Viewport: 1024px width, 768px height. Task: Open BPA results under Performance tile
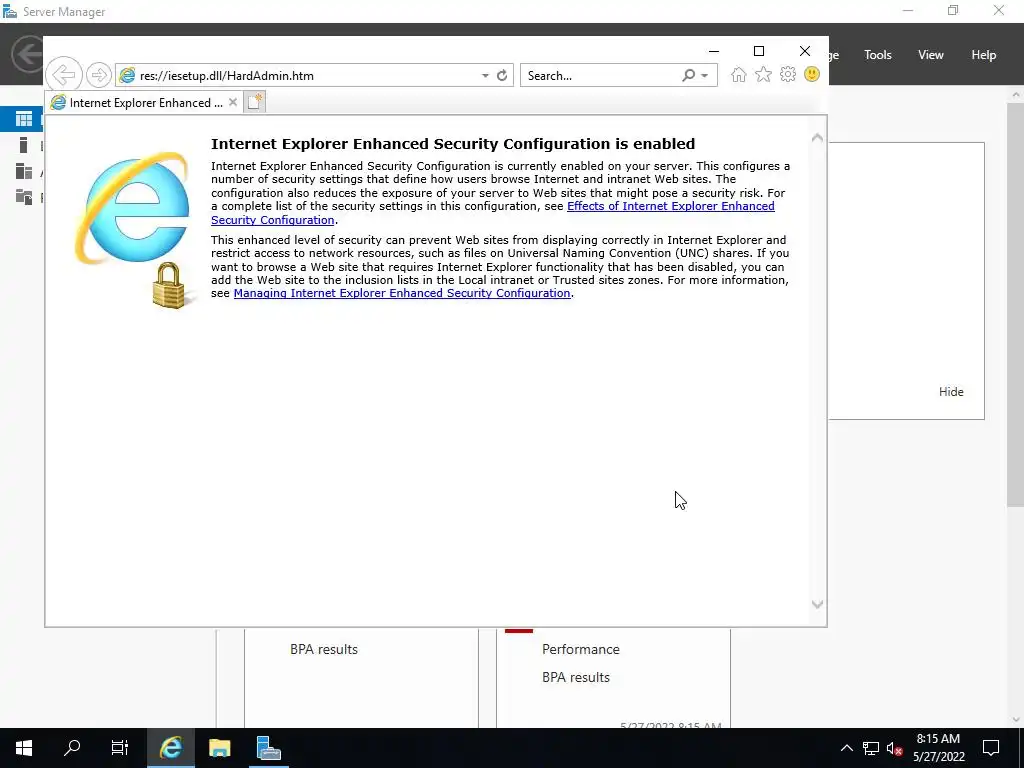click(x=576, y=677)
